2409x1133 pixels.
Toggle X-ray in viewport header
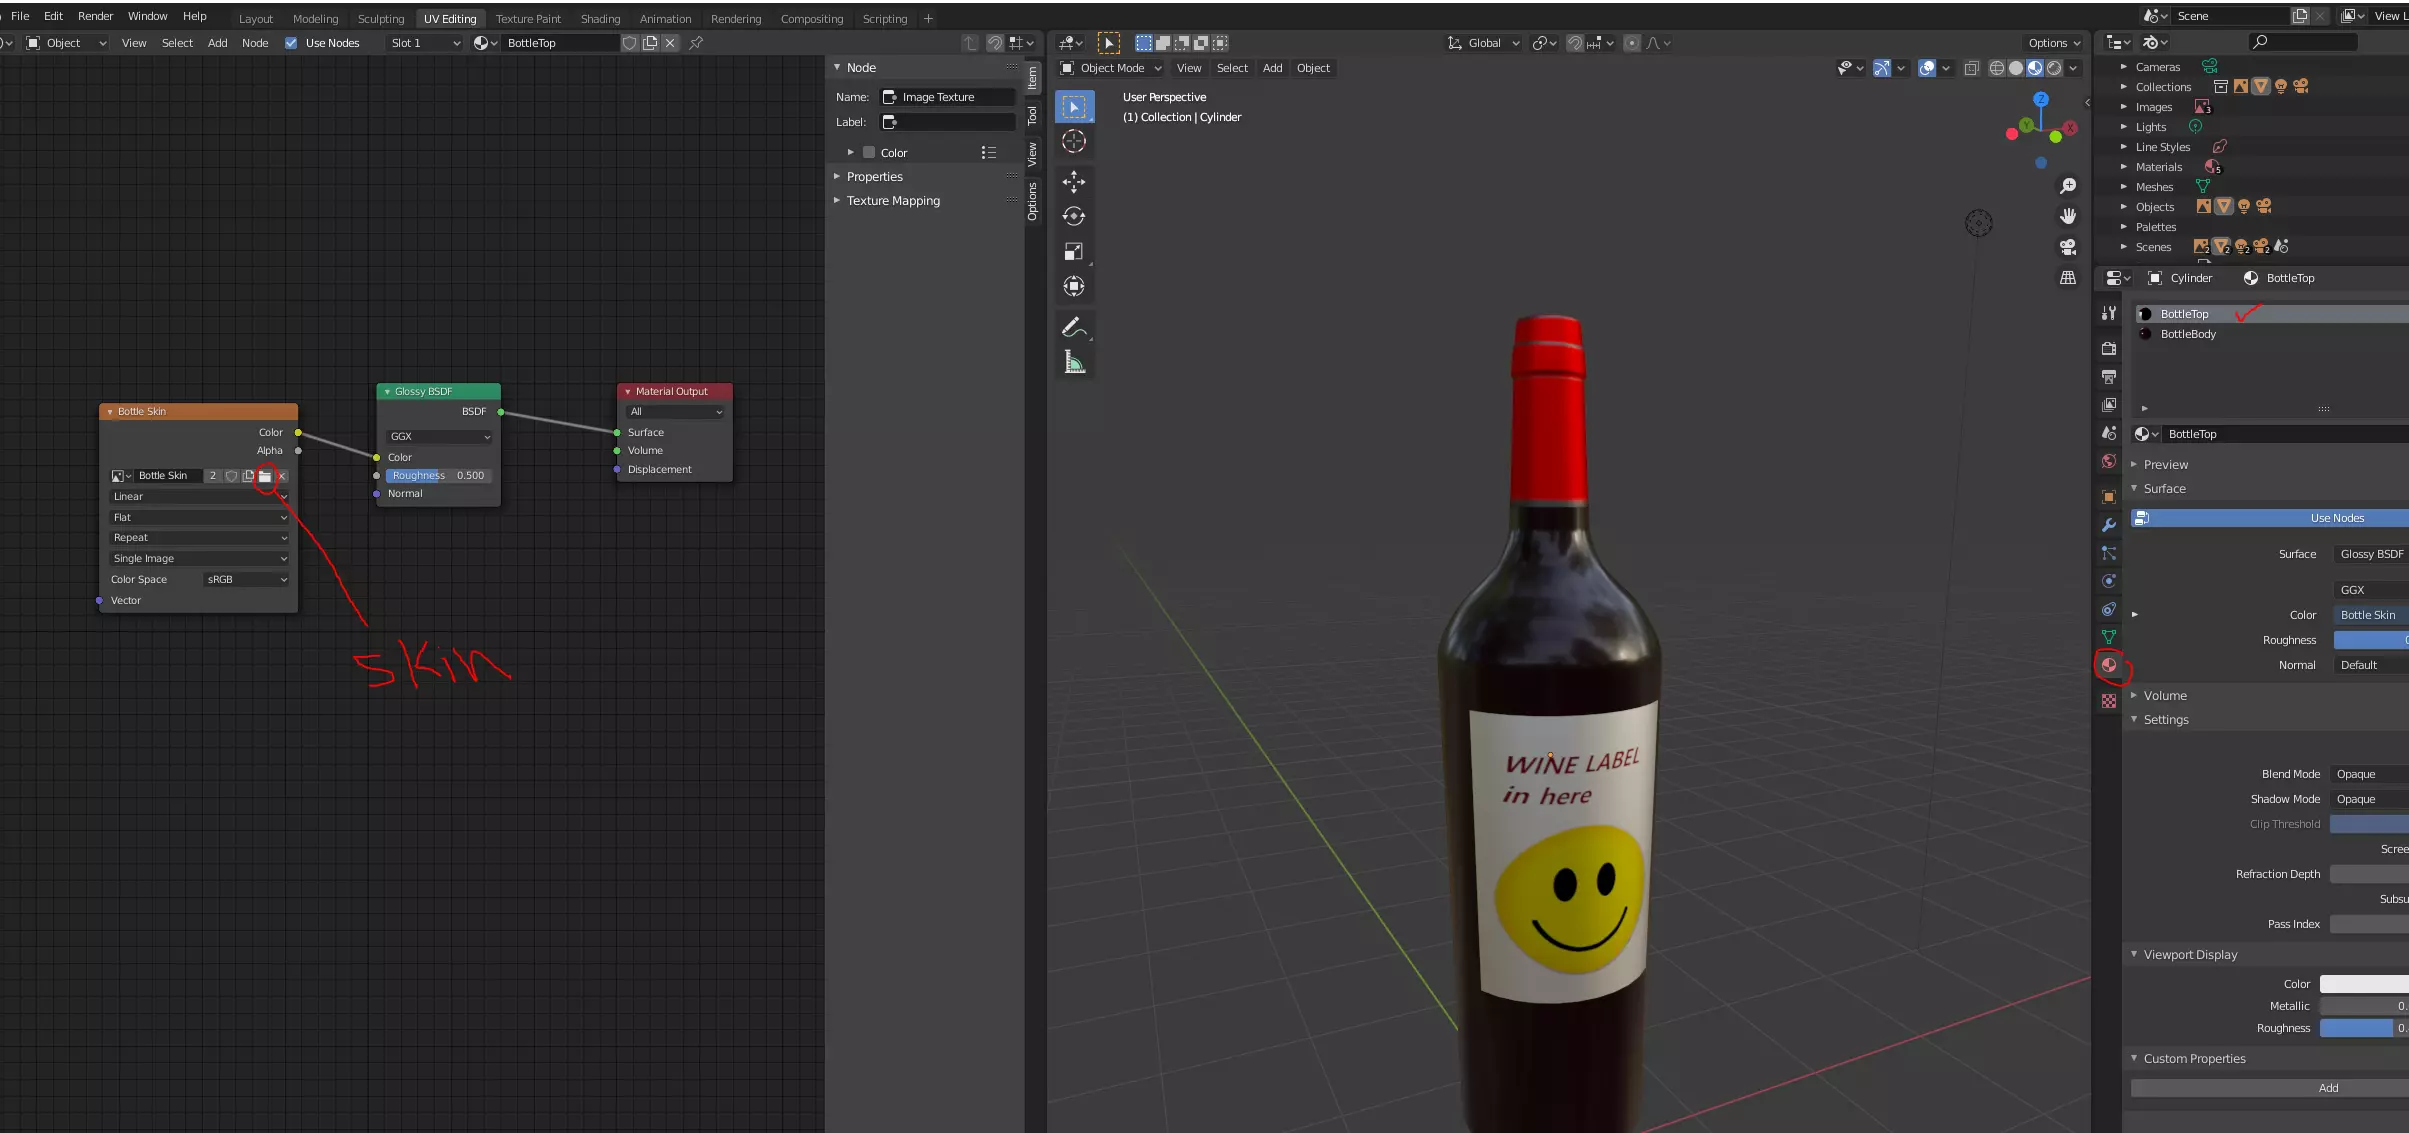point(1971,68)
